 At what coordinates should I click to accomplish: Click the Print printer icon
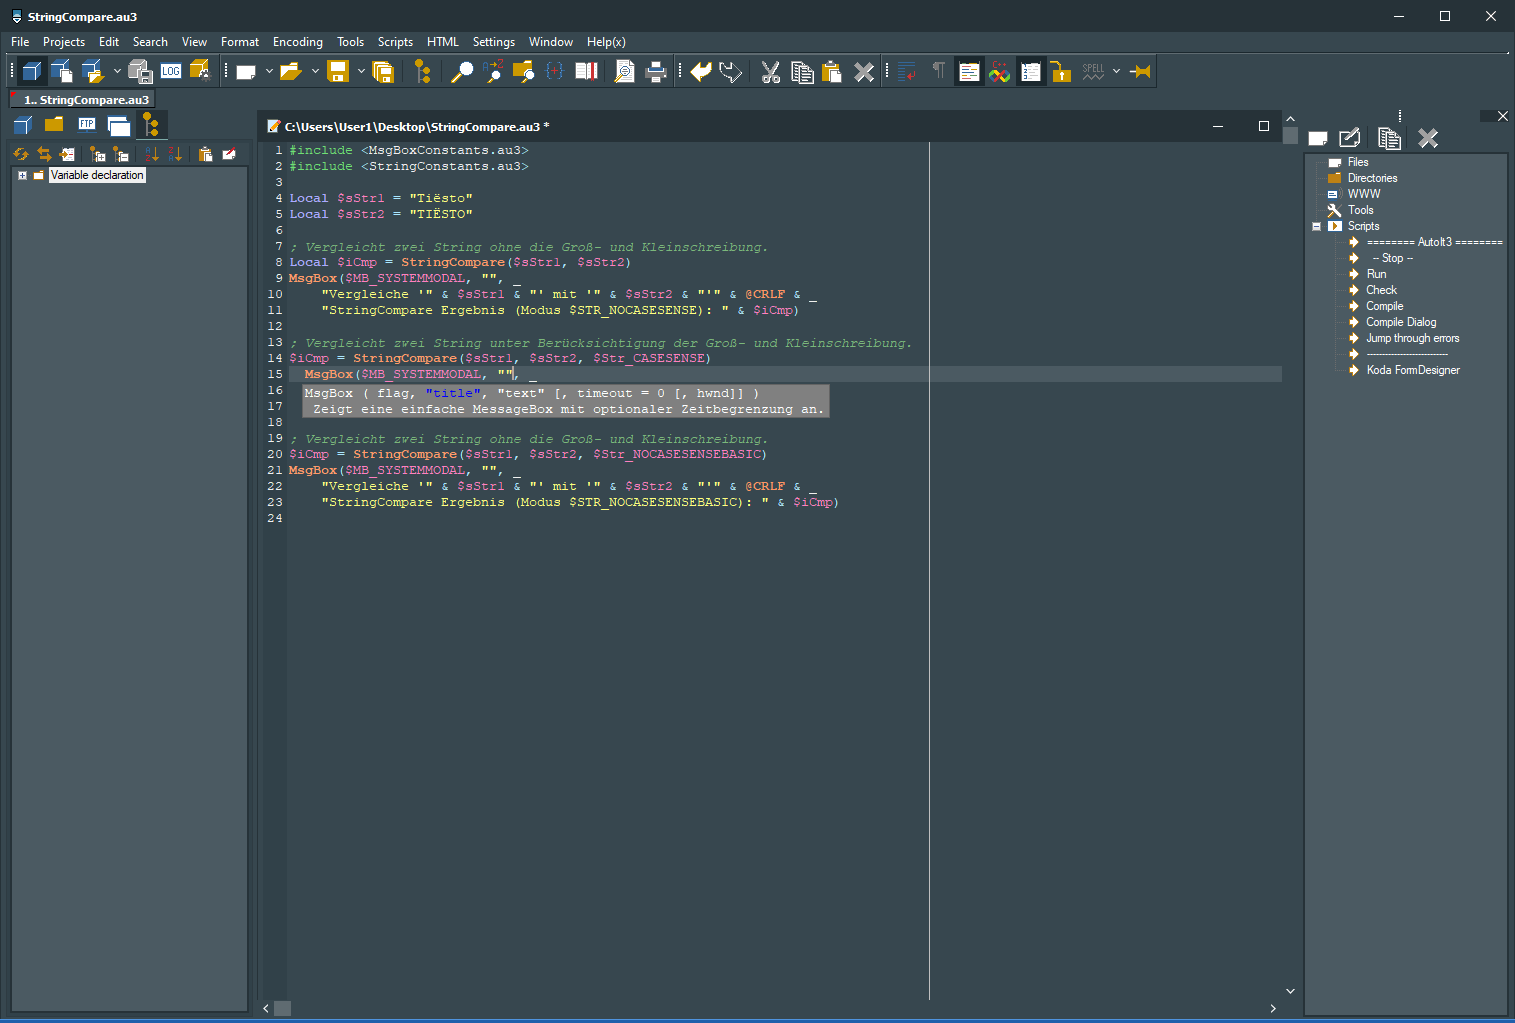(x=656, y=71)
